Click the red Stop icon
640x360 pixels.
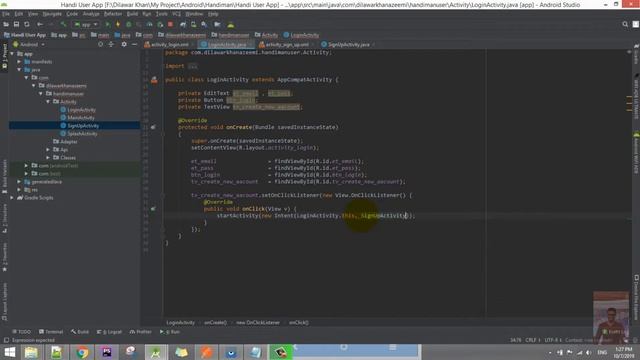[x=171, y=24]
